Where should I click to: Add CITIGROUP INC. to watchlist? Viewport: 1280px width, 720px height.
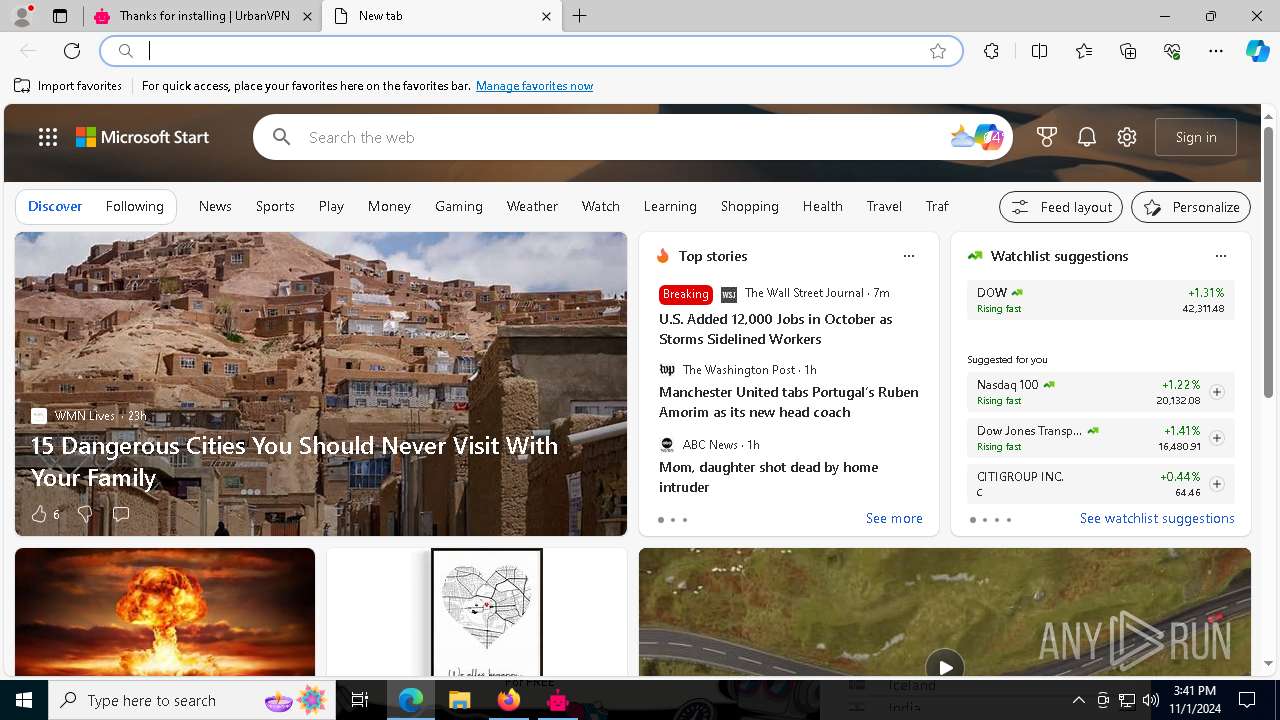click(x=1217, y=484)
